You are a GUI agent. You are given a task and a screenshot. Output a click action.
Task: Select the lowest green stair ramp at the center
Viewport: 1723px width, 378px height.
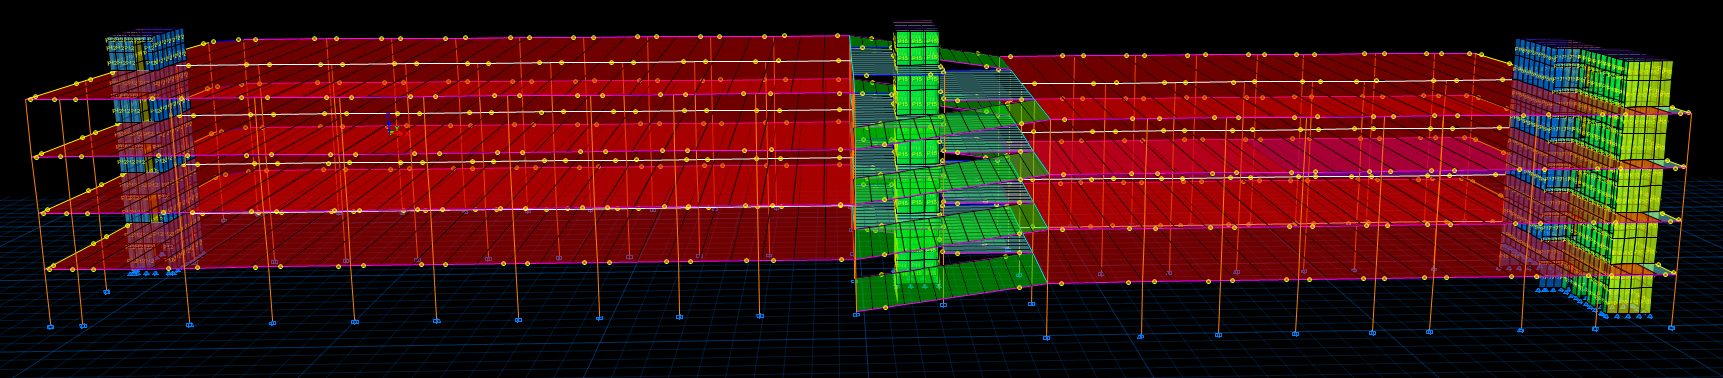pyautogui.click(x=950, y=284)
